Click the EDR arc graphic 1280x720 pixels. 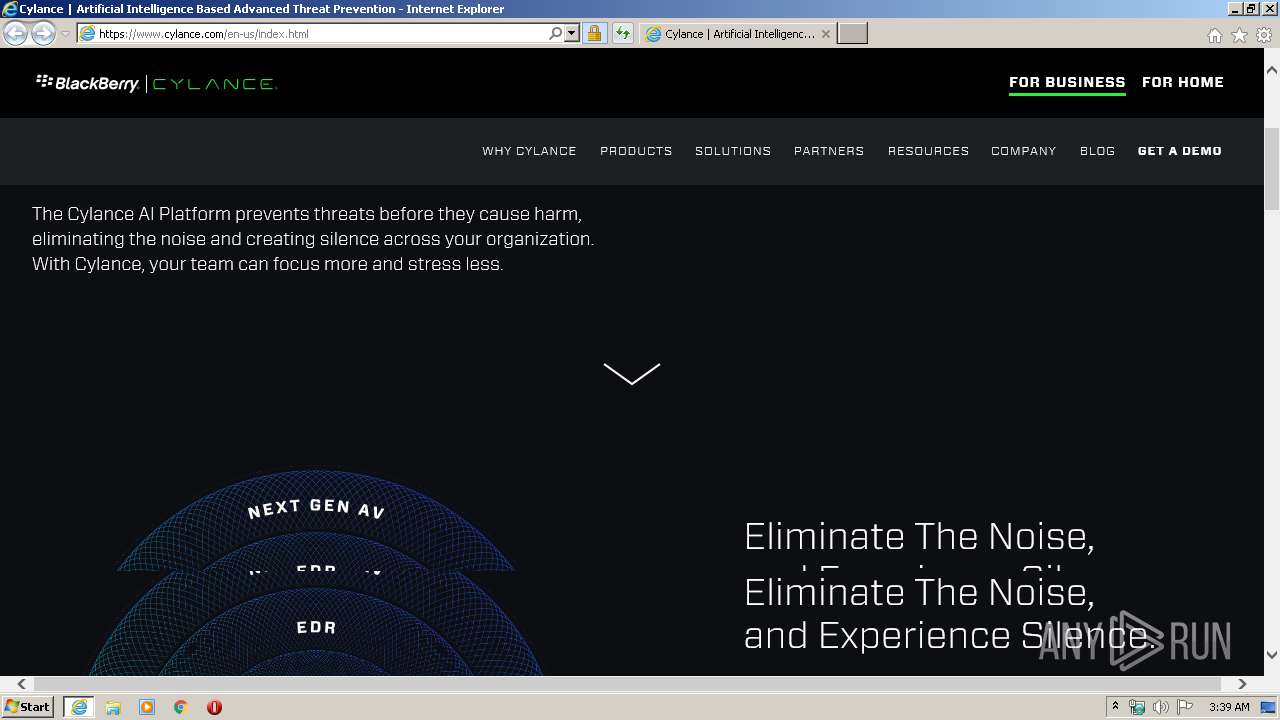(x=316, y=627)
